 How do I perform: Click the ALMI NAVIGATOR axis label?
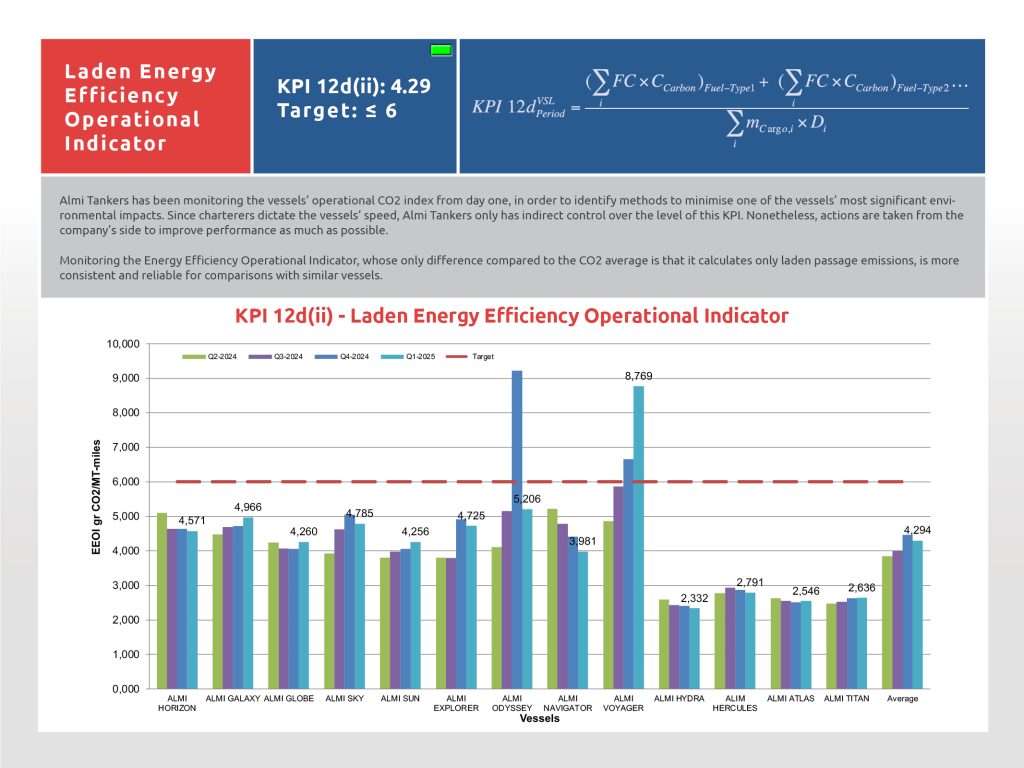click(x=568, y=703)
